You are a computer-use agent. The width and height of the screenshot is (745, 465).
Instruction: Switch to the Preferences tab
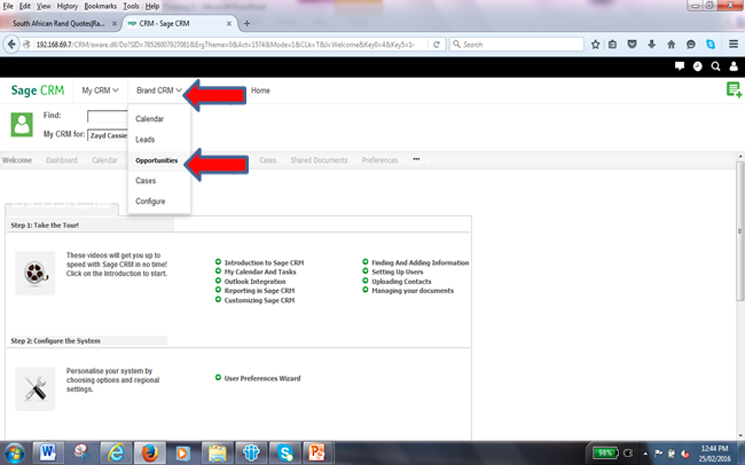tap(380, 160)
